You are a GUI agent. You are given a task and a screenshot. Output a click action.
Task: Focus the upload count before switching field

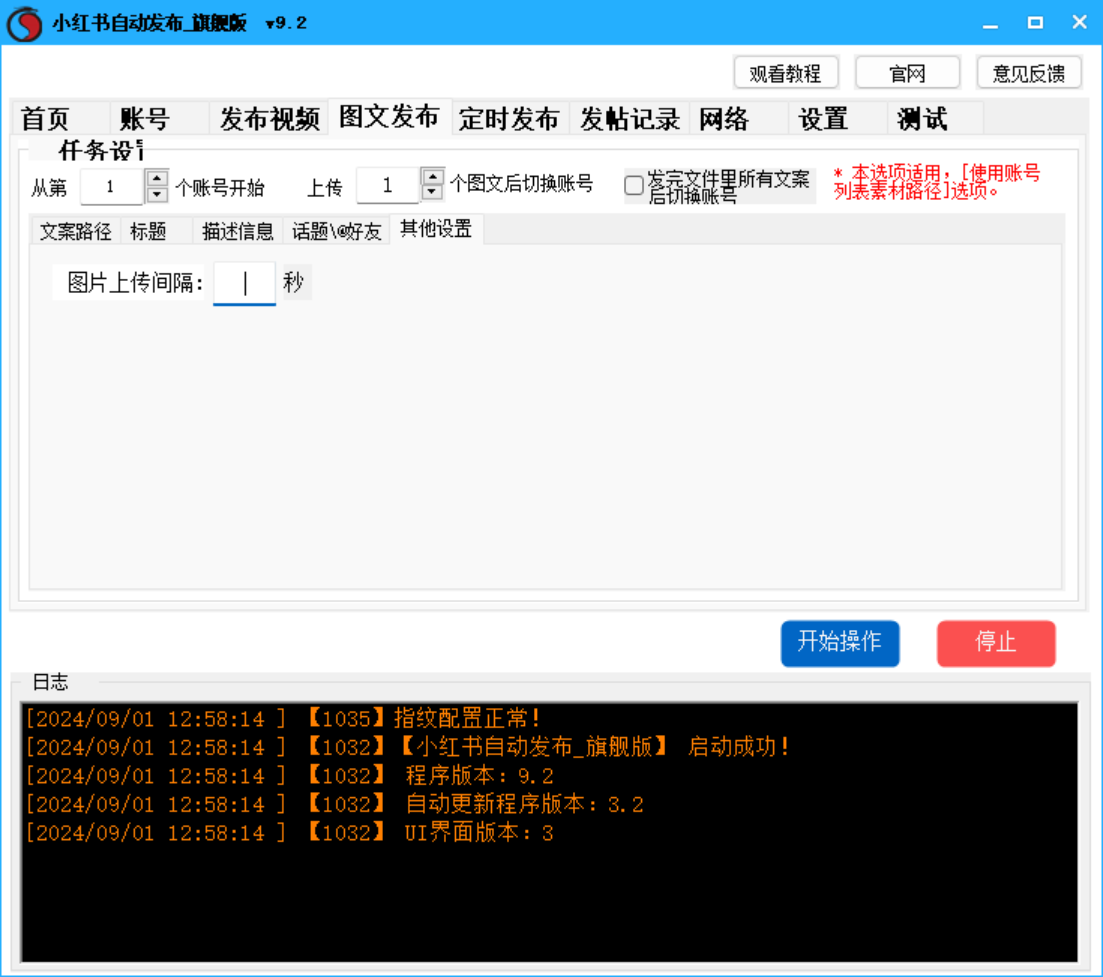coord(388,186)
